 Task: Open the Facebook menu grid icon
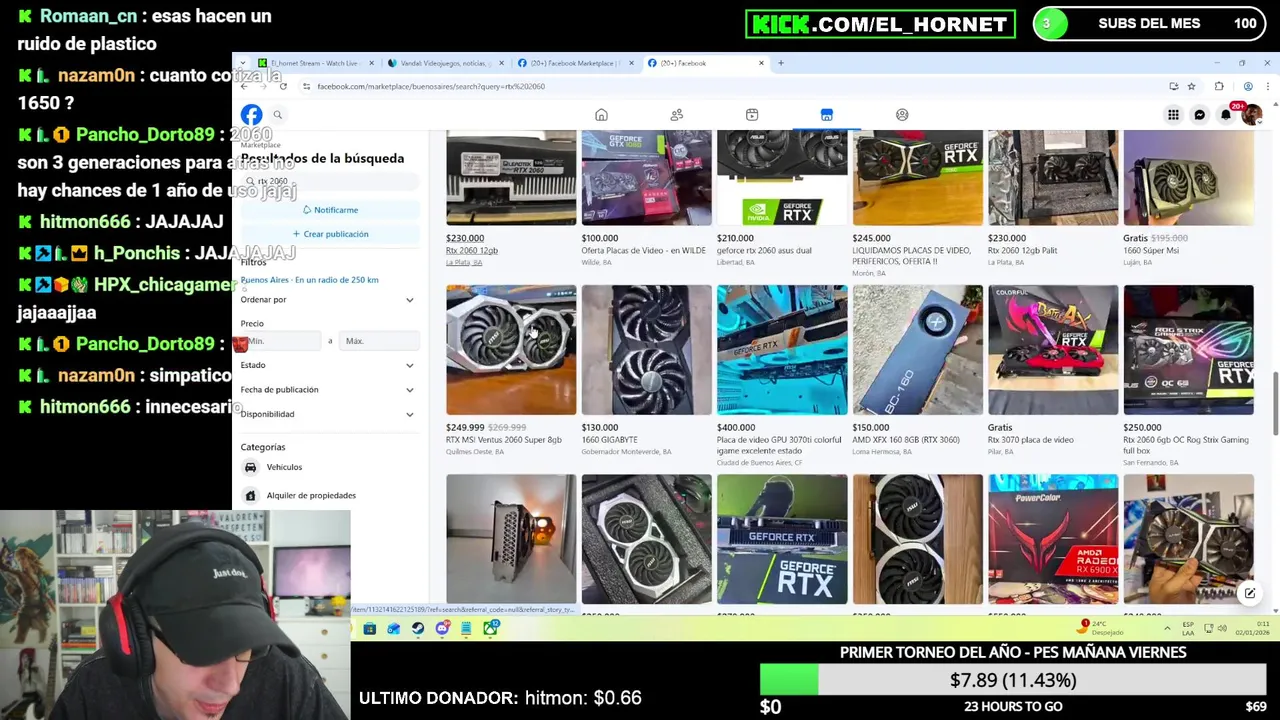(x=1173, y=115)
